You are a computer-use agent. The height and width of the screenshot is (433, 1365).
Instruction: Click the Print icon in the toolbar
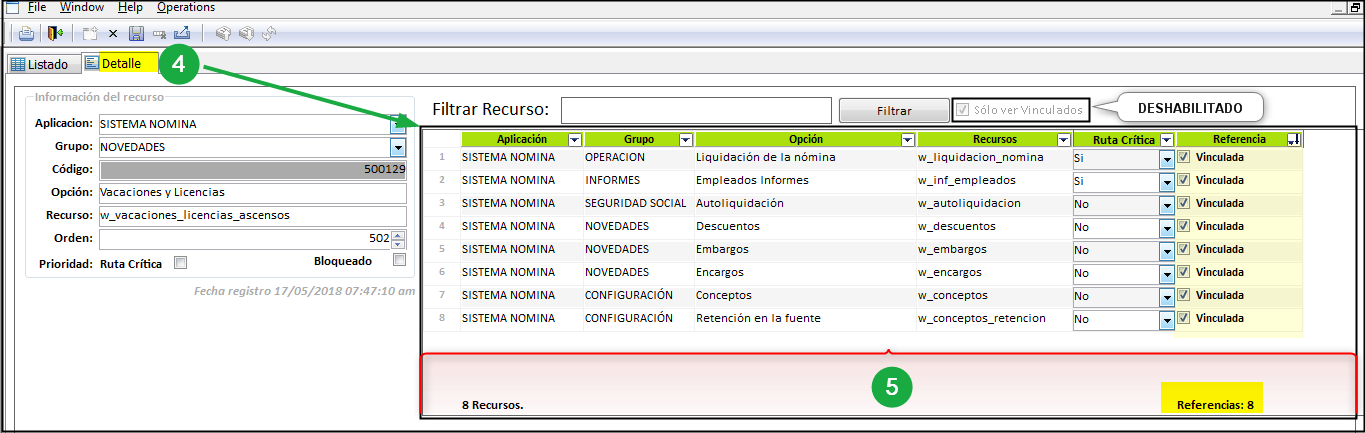(x=26, y=33)
